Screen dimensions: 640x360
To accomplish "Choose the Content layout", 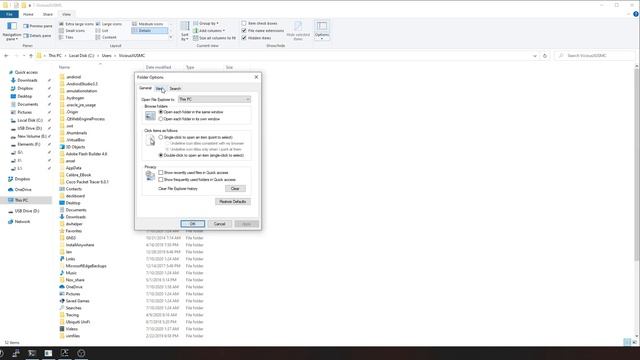I will [x=106, y=37].
